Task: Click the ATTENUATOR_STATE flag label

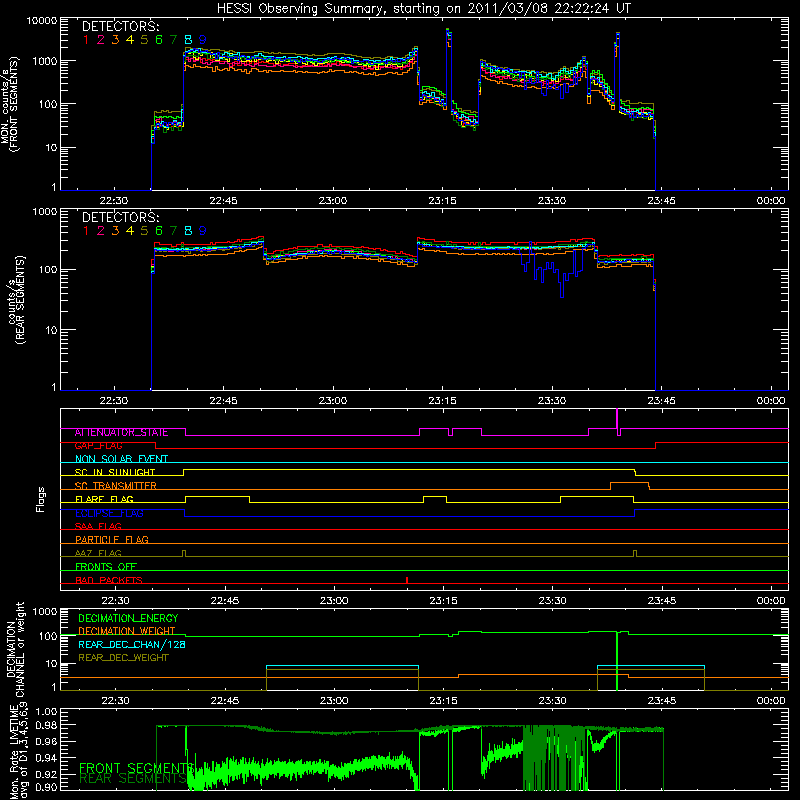Action: [x=121, y=433]
